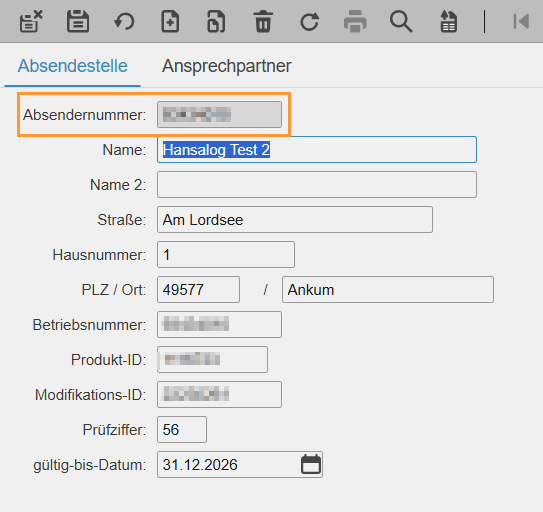543x512 pixels.
Task: Select the Prüfziffer field showing 56
Action: (x=182, y=430)
